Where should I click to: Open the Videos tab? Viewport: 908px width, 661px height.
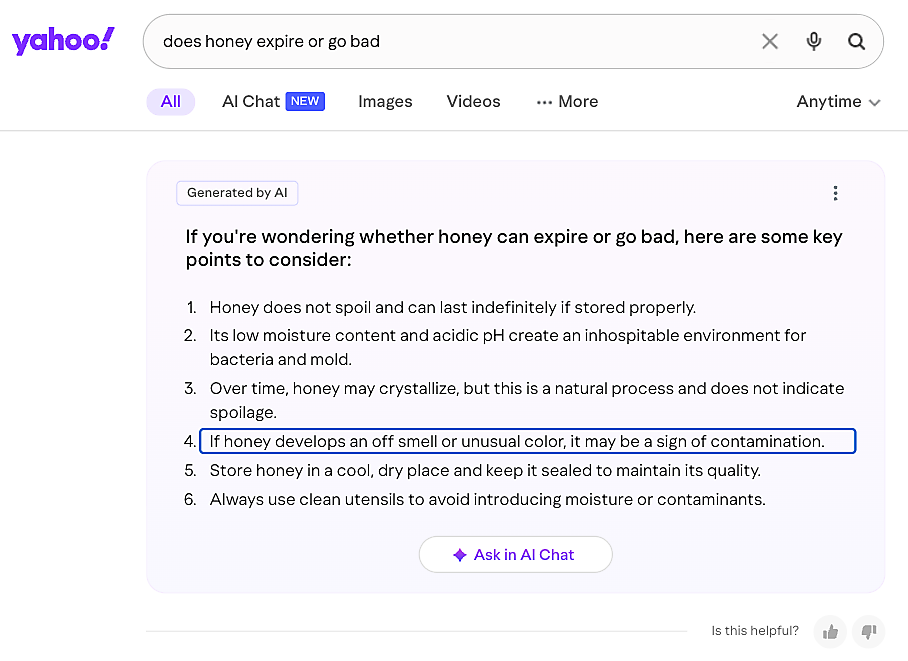pos(473,102)
